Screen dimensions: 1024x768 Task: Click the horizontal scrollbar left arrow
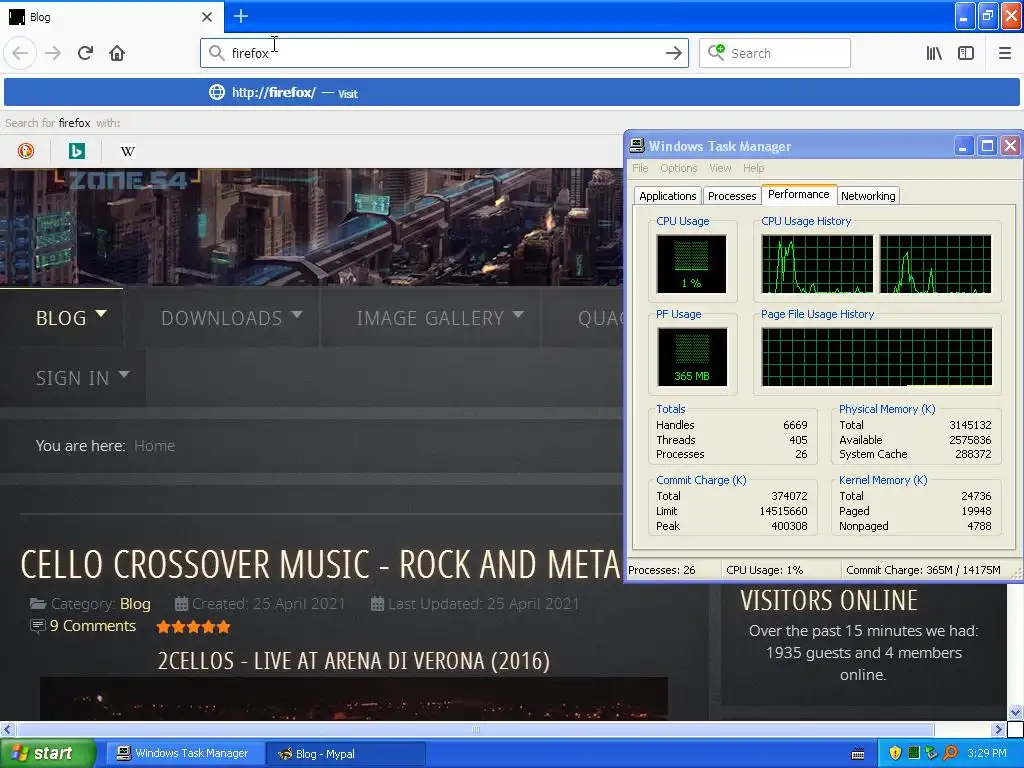[x=7, y=729]
